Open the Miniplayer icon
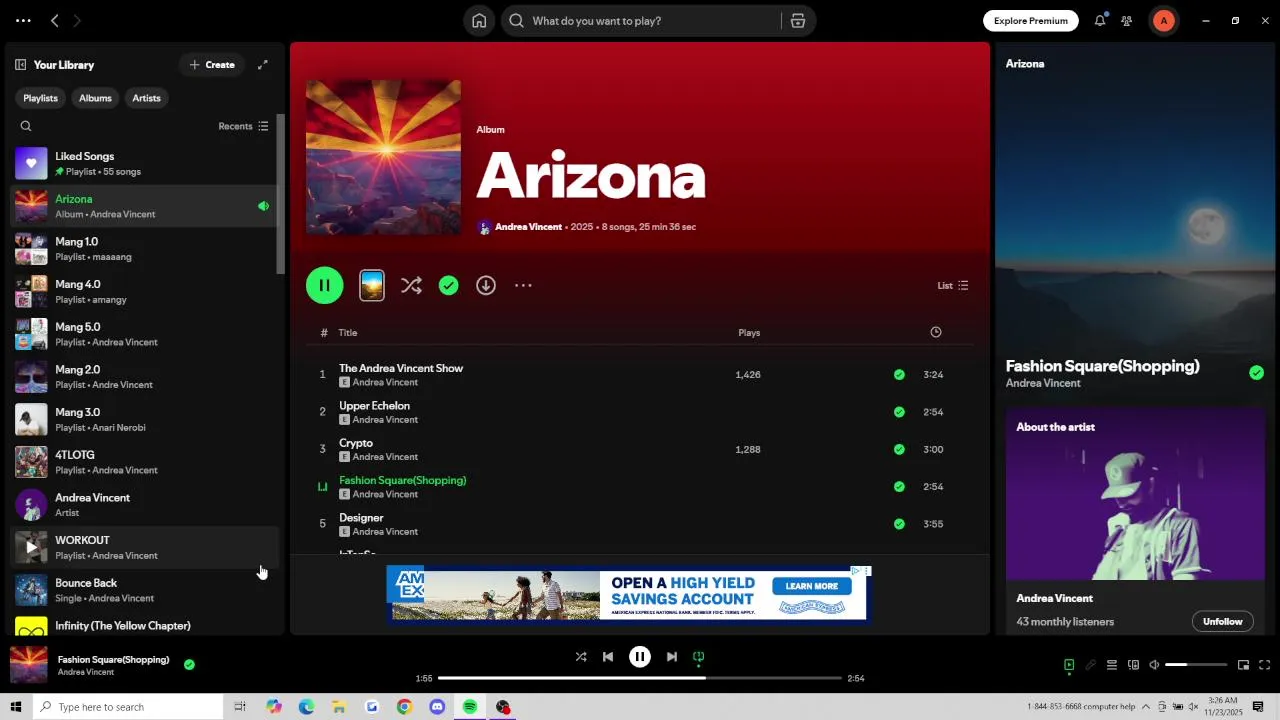This screenshot has height=720, width=1280. [x=1243, y=665]
